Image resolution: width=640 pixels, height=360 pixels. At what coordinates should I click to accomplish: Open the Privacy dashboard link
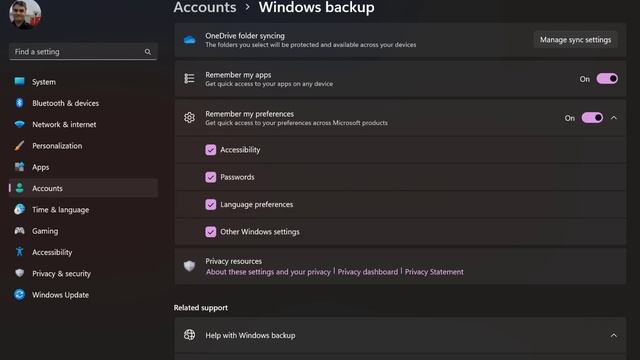[x=367, y=272]
